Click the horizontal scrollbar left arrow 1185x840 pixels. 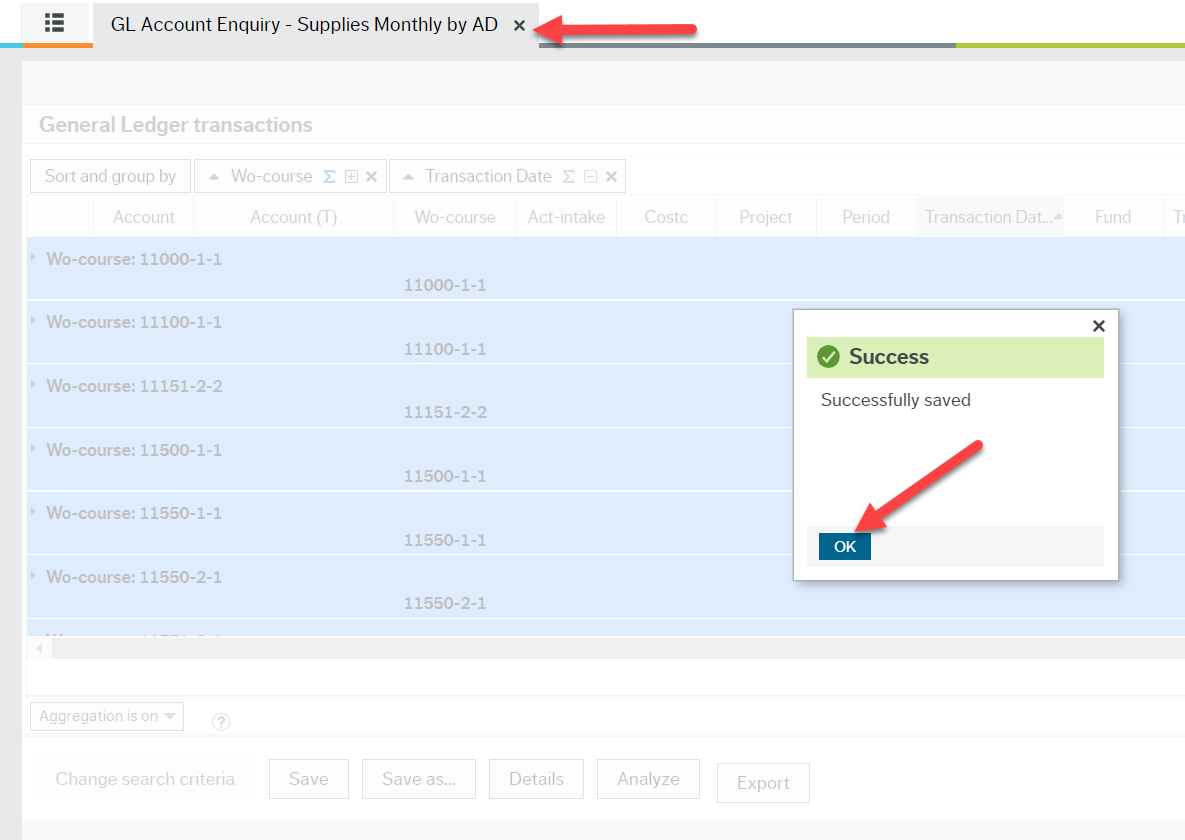point(38,648)
